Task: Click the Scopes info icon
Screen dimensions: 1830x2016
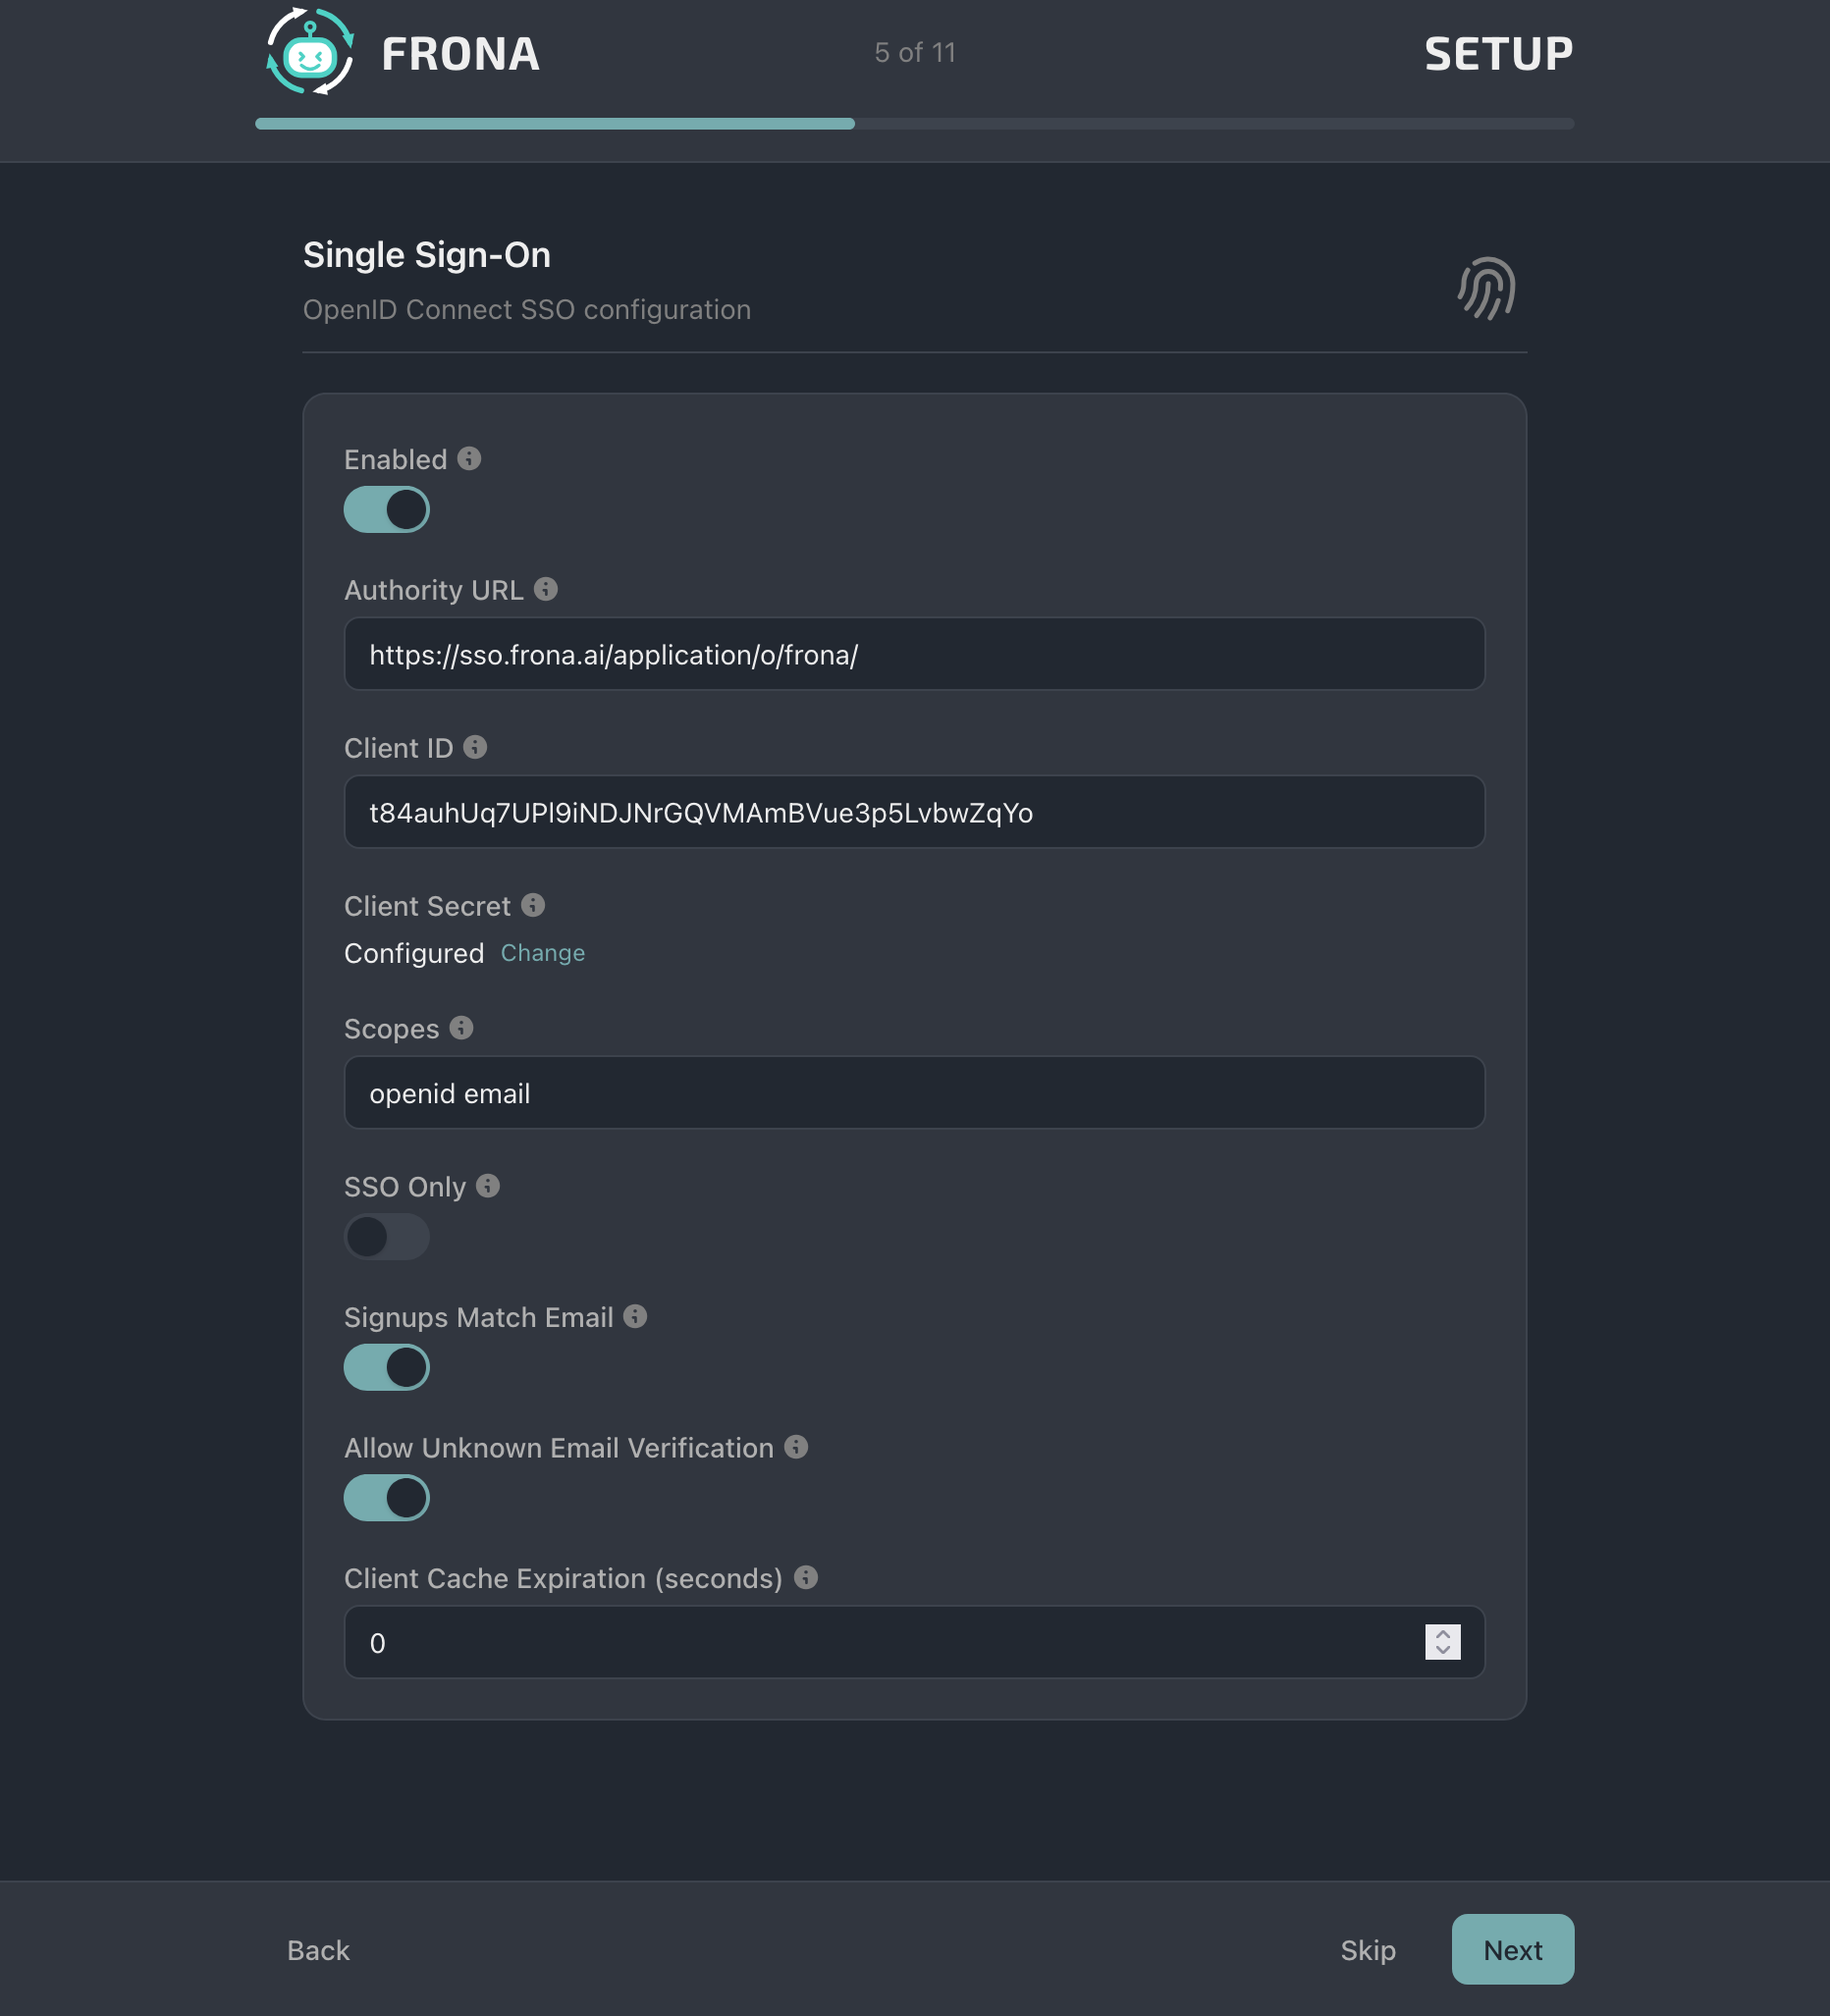Action: tap(461, 1028)
